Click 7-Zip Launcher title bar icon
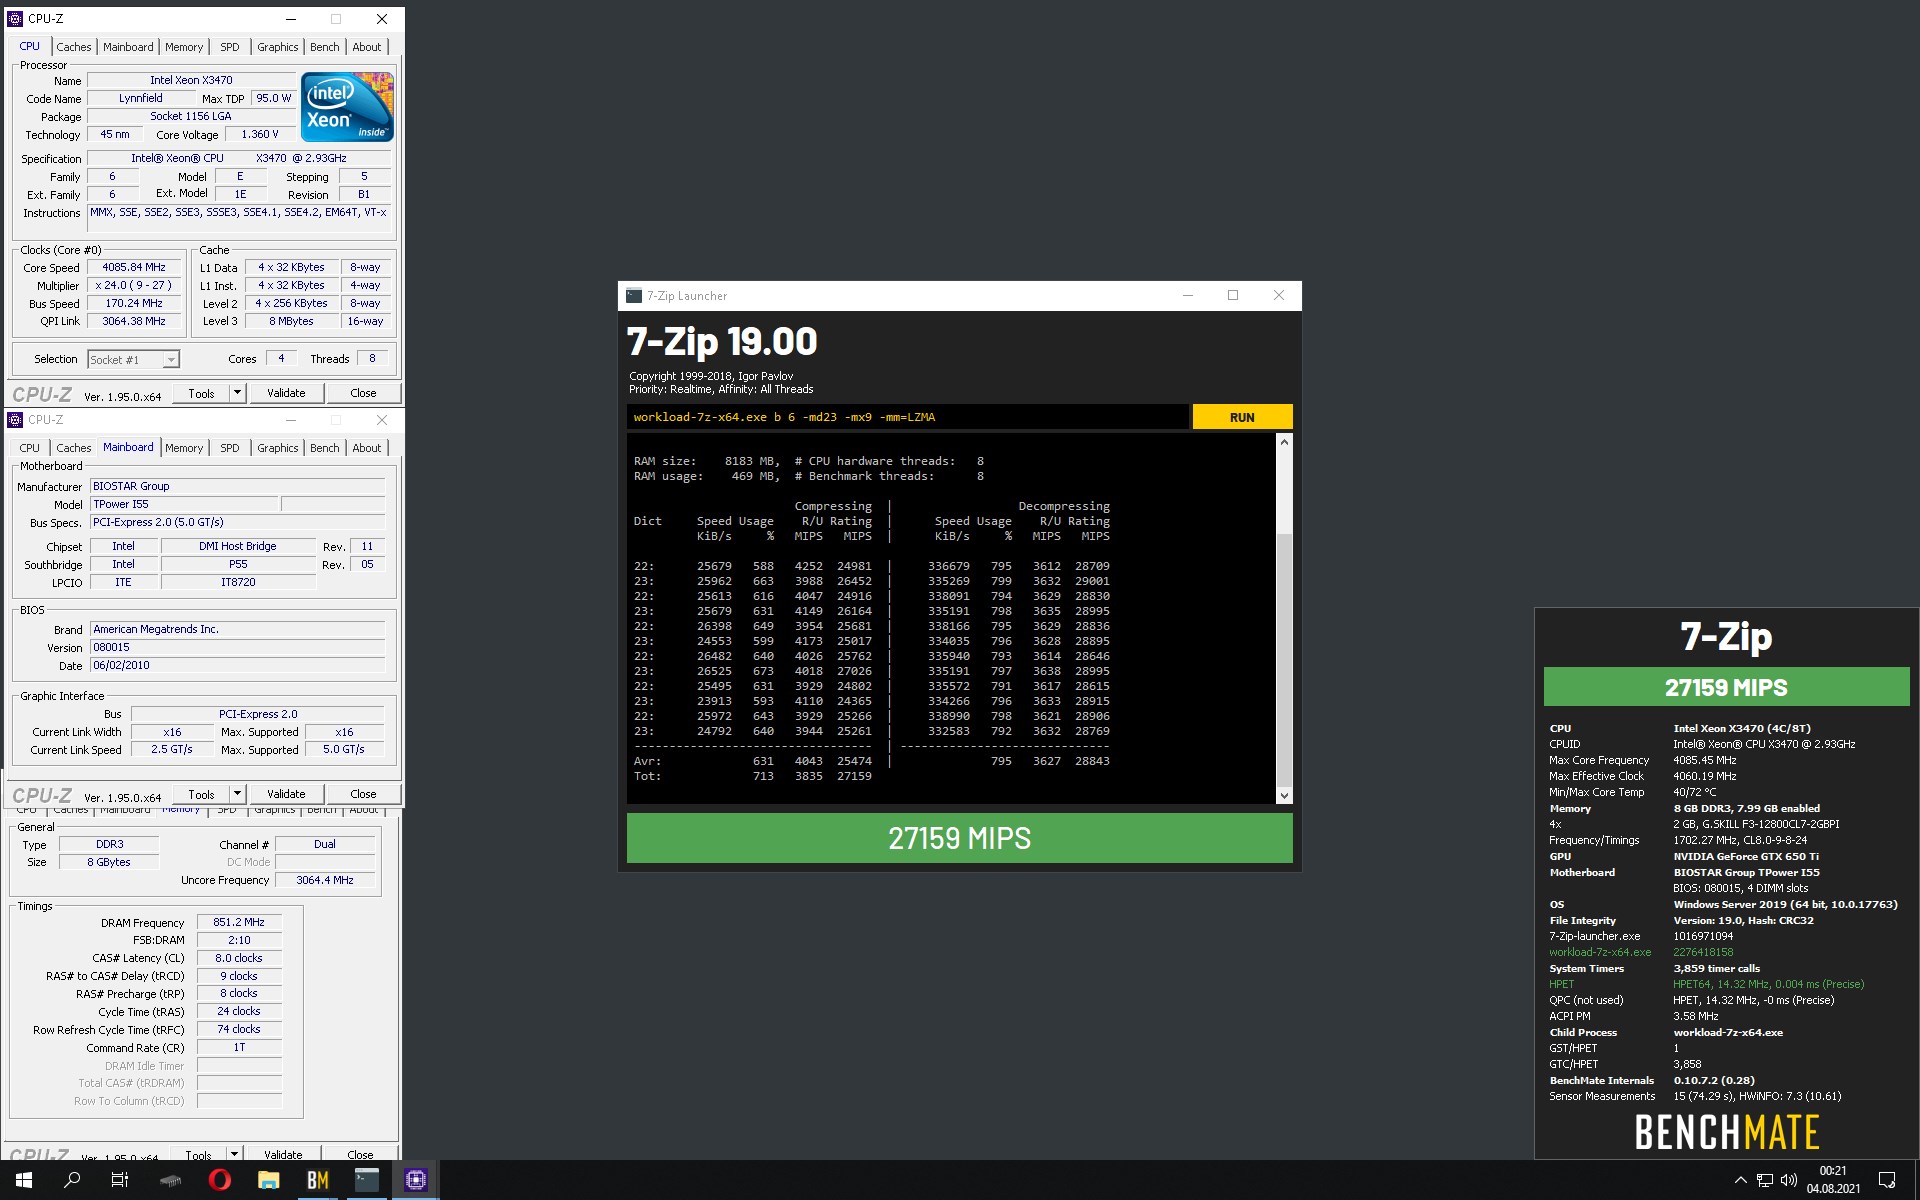 633,295
